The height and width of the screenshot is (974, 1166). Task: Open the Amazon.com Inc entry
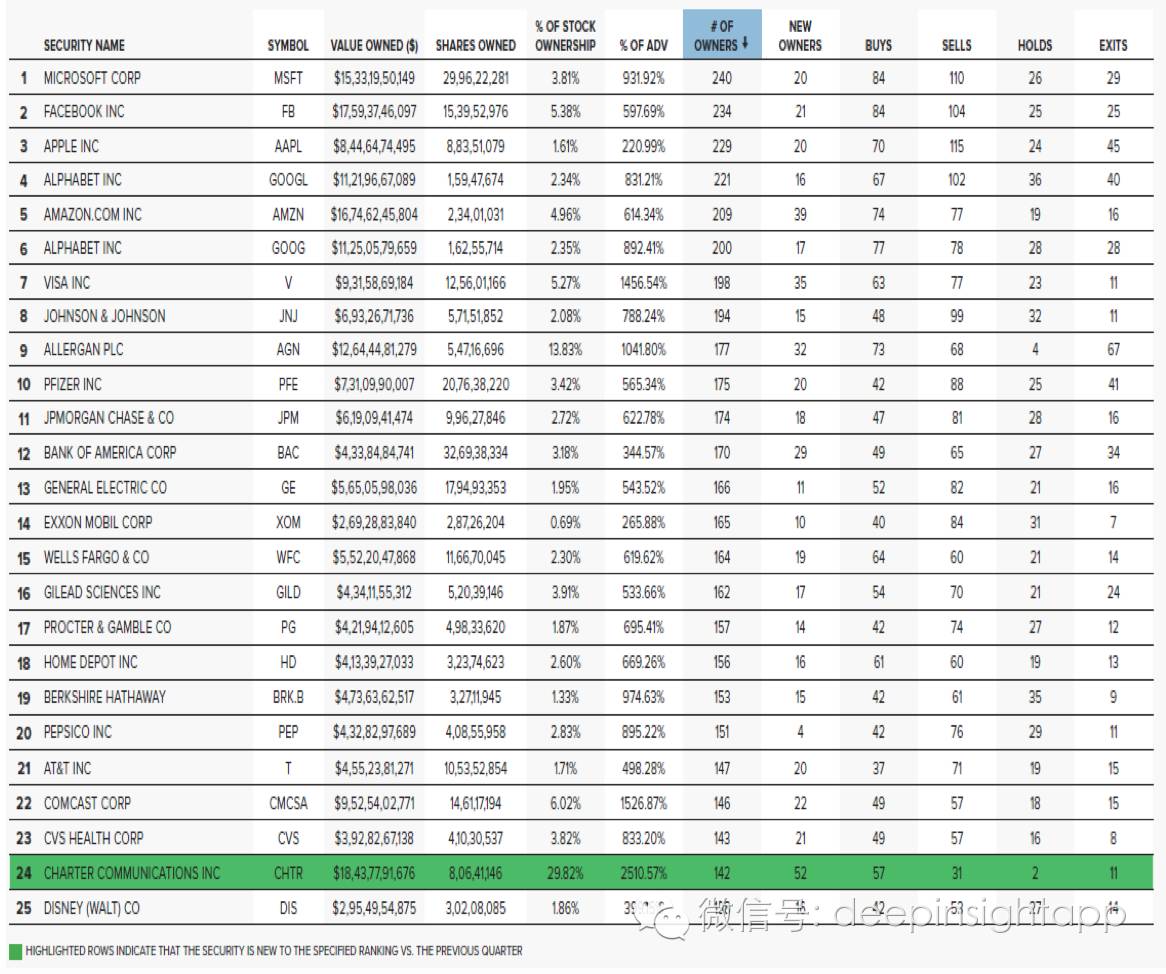pyautogui.click(x=92, y=215)
